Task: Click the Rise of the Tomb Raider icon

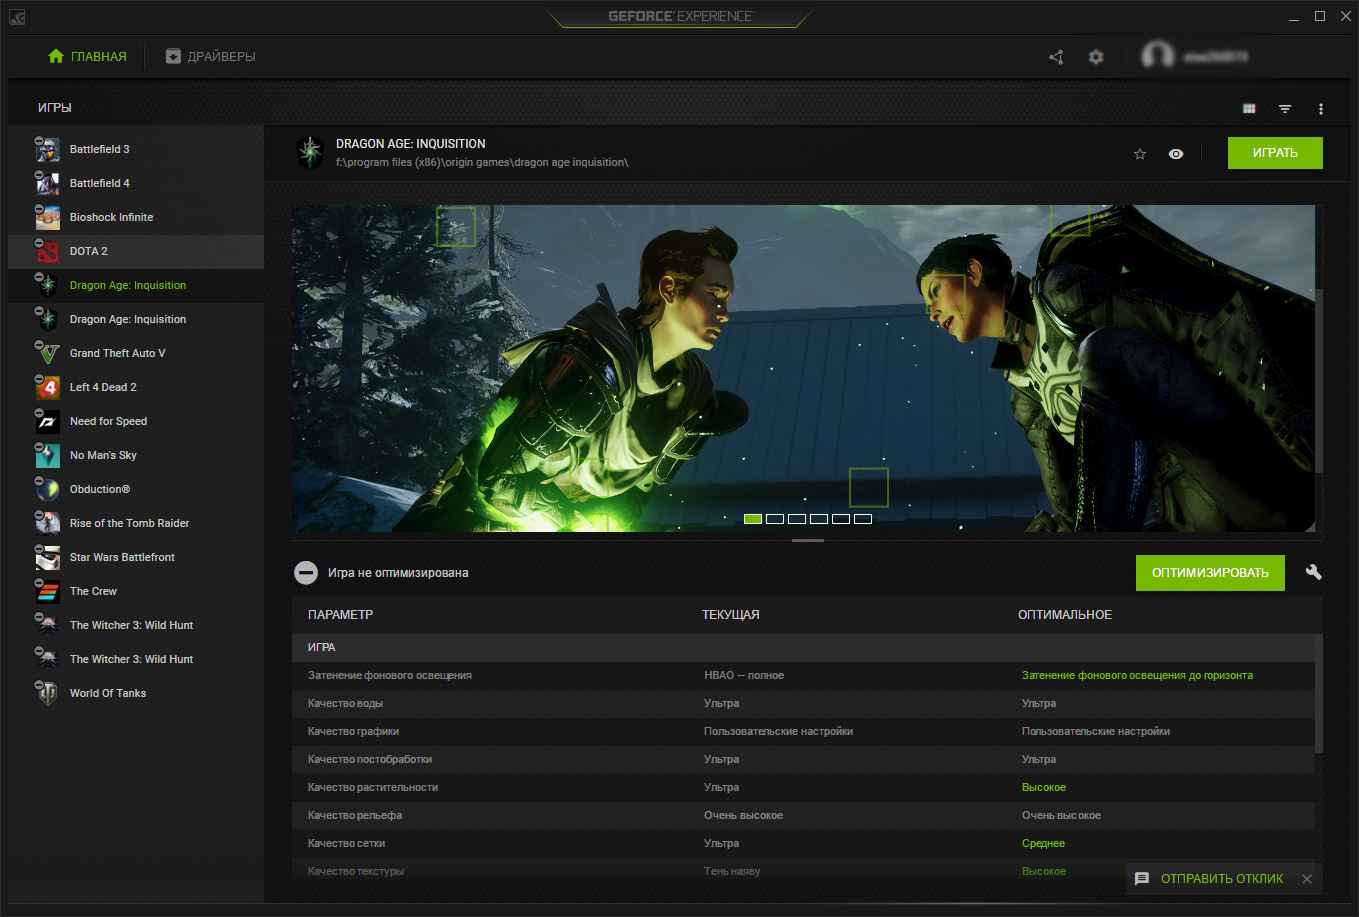Action: (48, 524)
